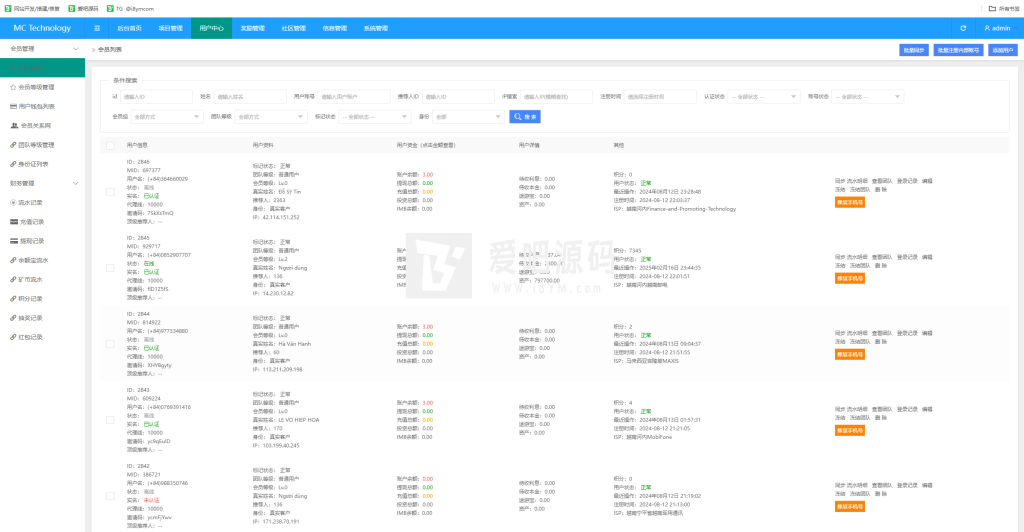Click orange 修复手机号 button for ID 2842
Screen dimensions: 1024x532
click(x=850, y=507)
